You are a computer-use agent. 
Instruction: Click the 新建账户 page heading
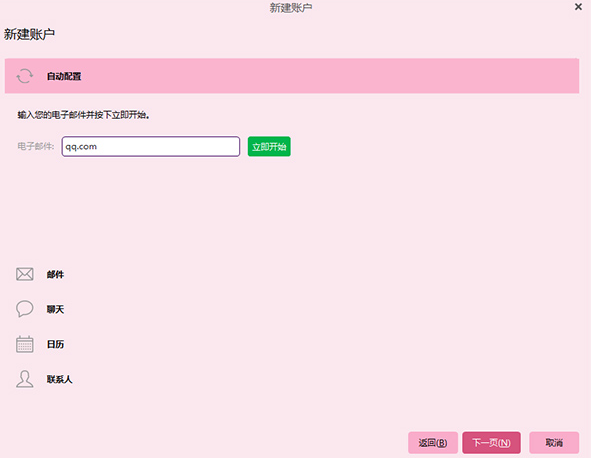[29, 34]
